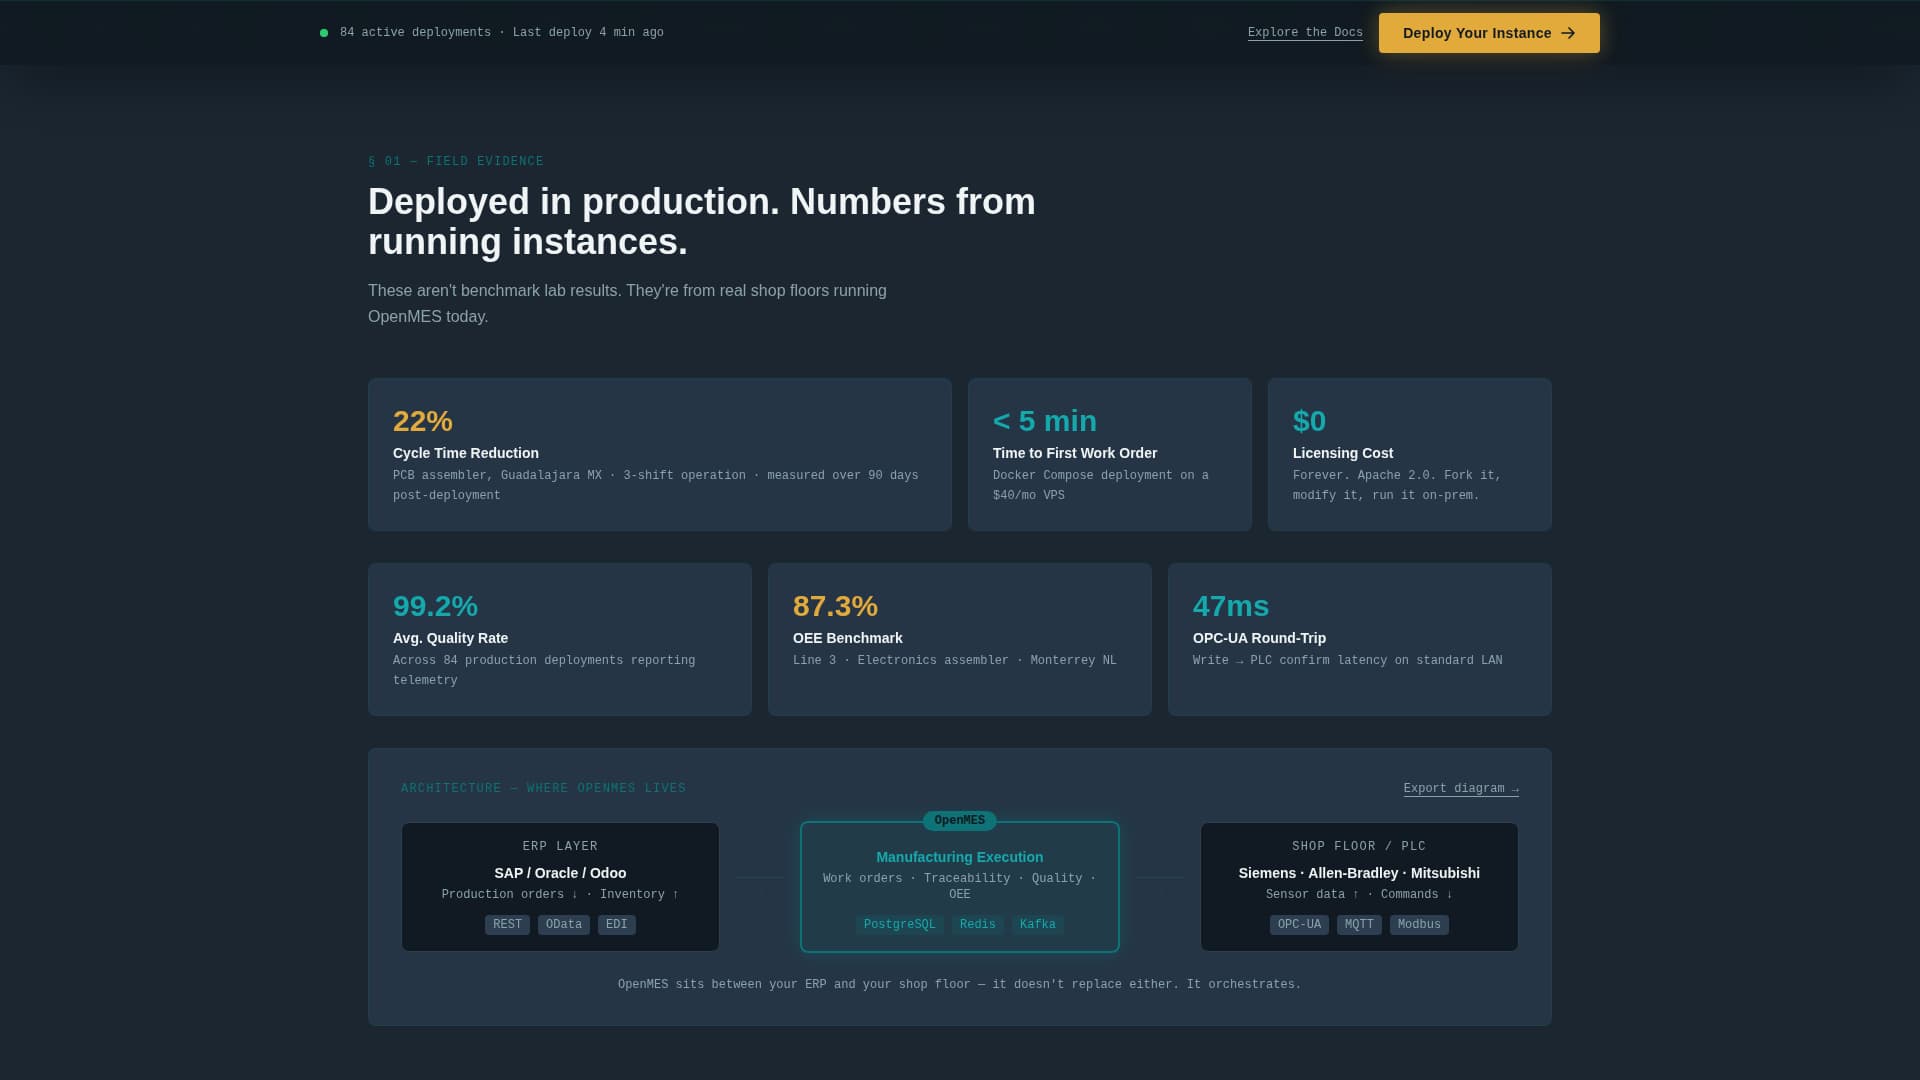The height and width of the screenshot is (1080, 1920).
Task: Click 'ARCHITECTURE — WHERE OPENMES LIVES' label
Action: (543, 789)
